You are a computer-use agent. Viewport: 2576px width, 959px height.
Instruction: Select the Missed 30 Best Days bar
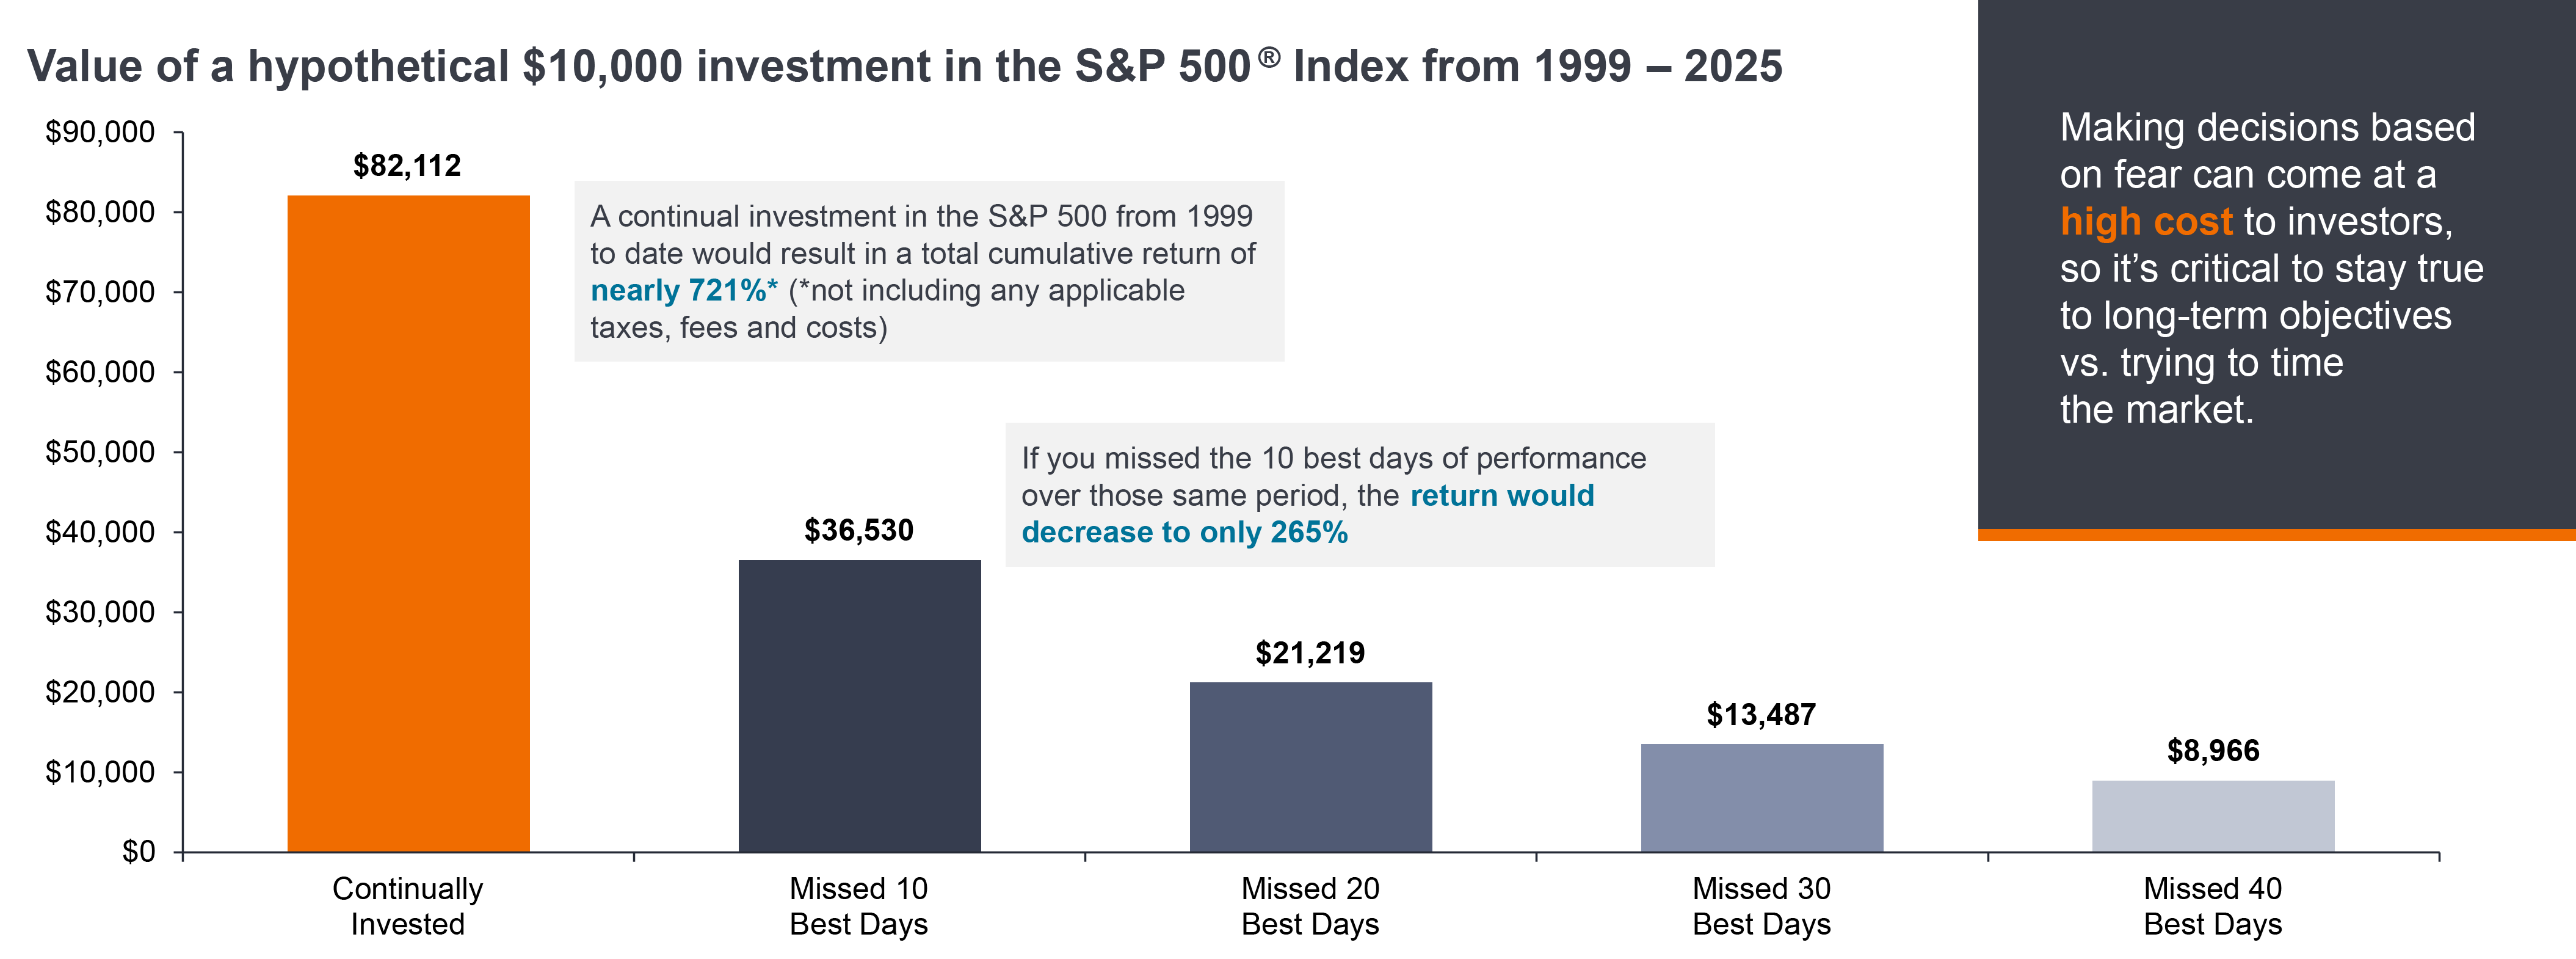click(1761, 797)
